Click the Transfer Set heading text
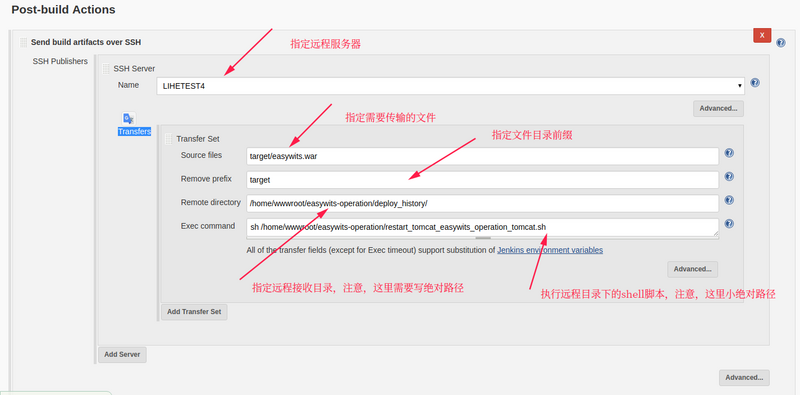This screenshot has width=800, height=395. click(x=198, y=139)
